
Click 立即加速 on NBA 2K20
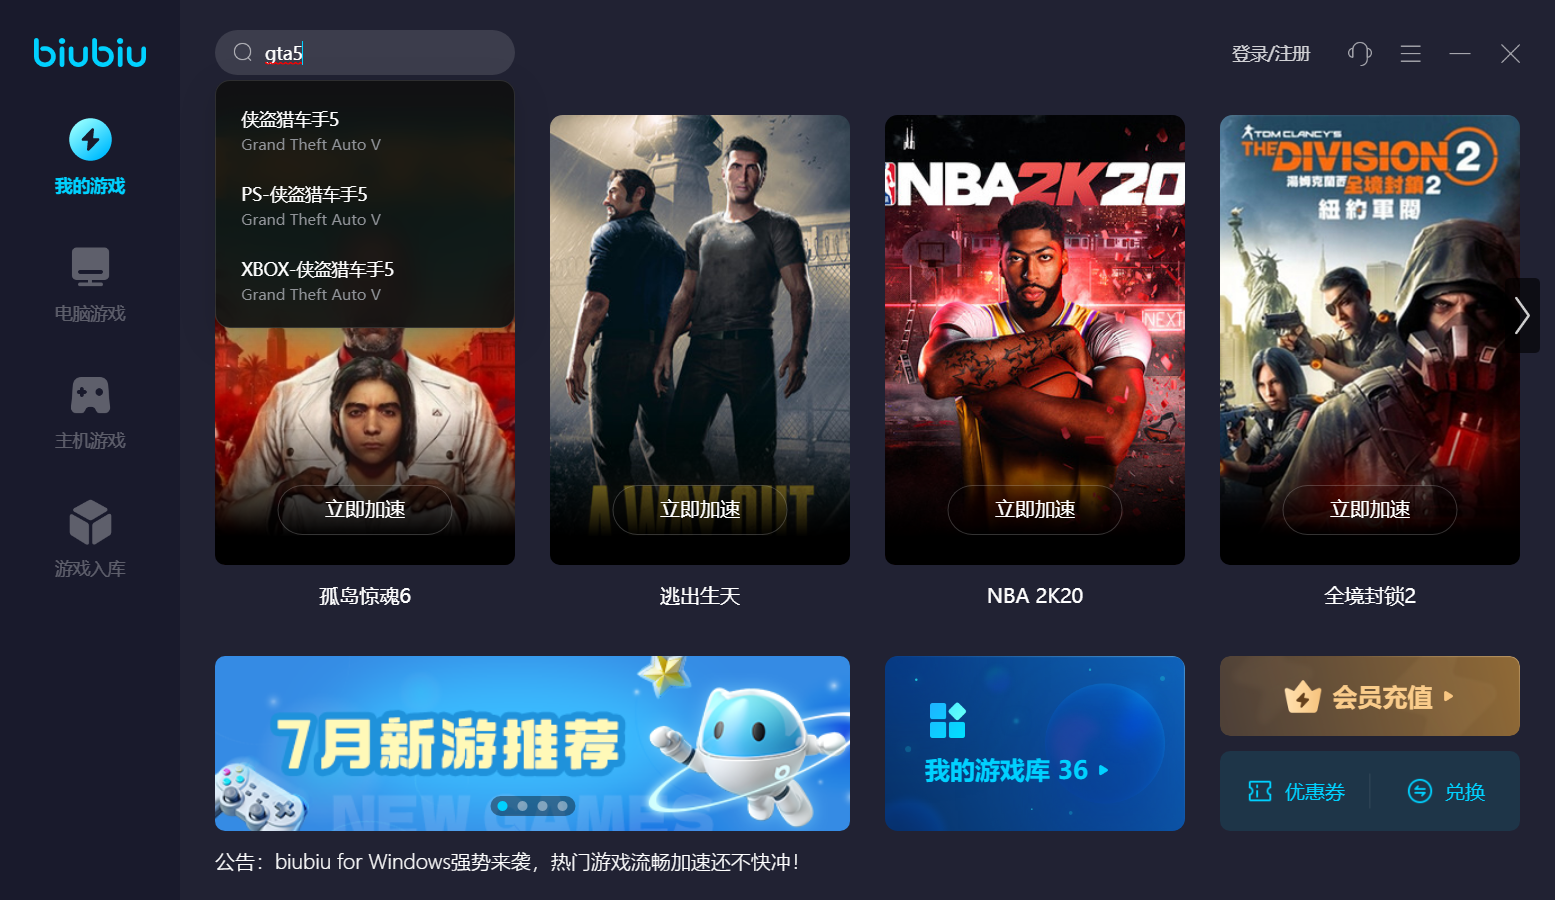(1035, 510)
